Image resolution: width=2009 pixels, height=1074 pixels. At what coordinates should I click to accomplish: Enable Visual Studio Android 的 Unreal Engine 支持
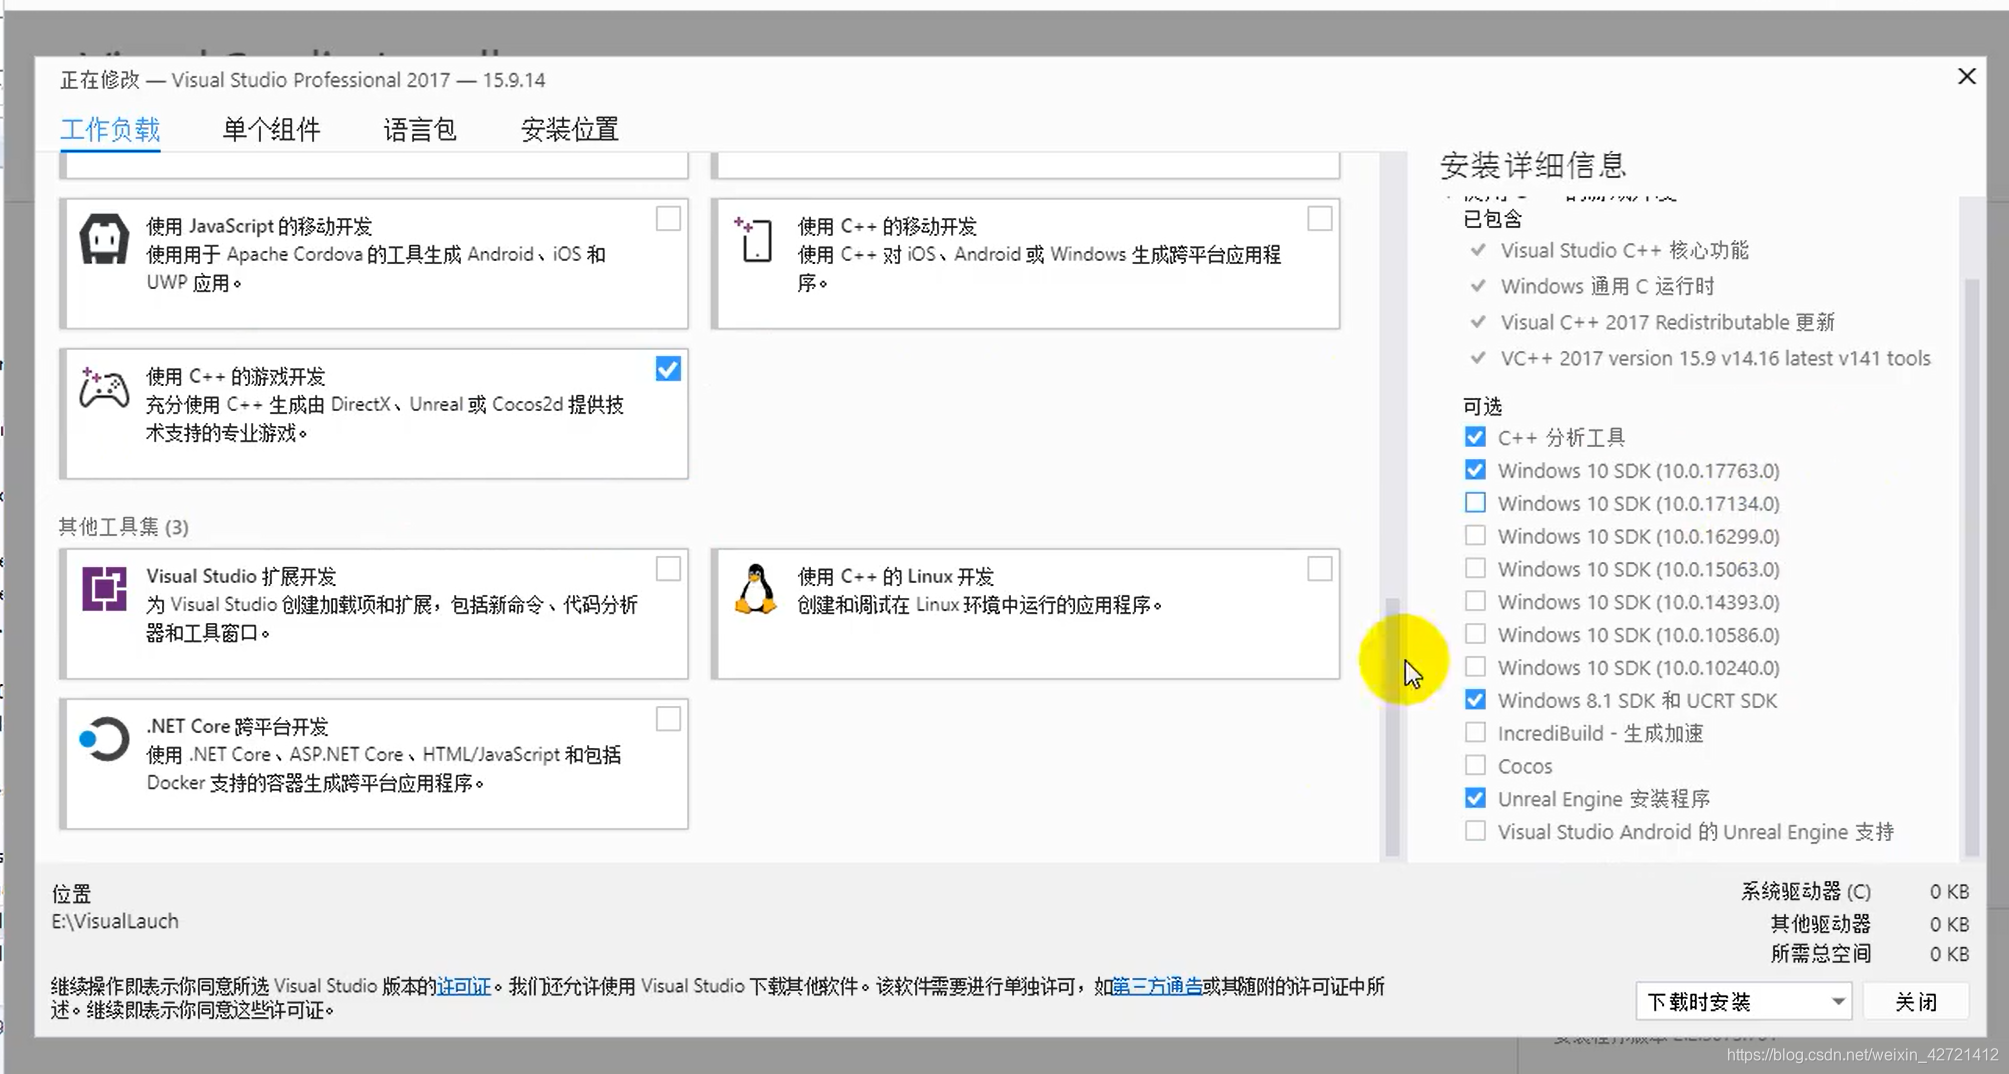(1475, 831)
